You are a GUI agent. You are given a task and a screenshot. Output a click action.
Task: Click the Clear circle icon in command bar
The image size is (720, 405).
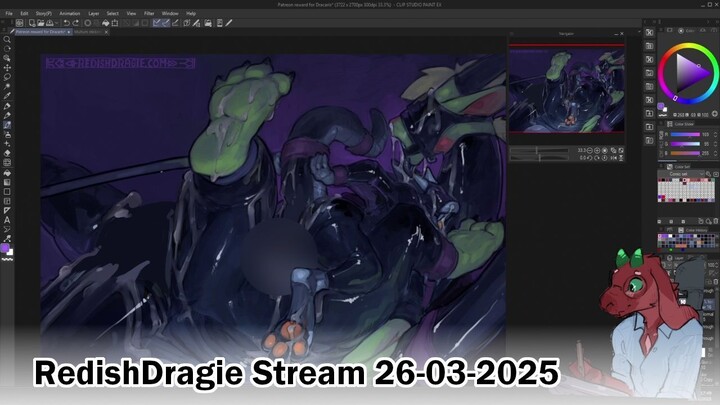pyautogui.click(x=88, y=23)
